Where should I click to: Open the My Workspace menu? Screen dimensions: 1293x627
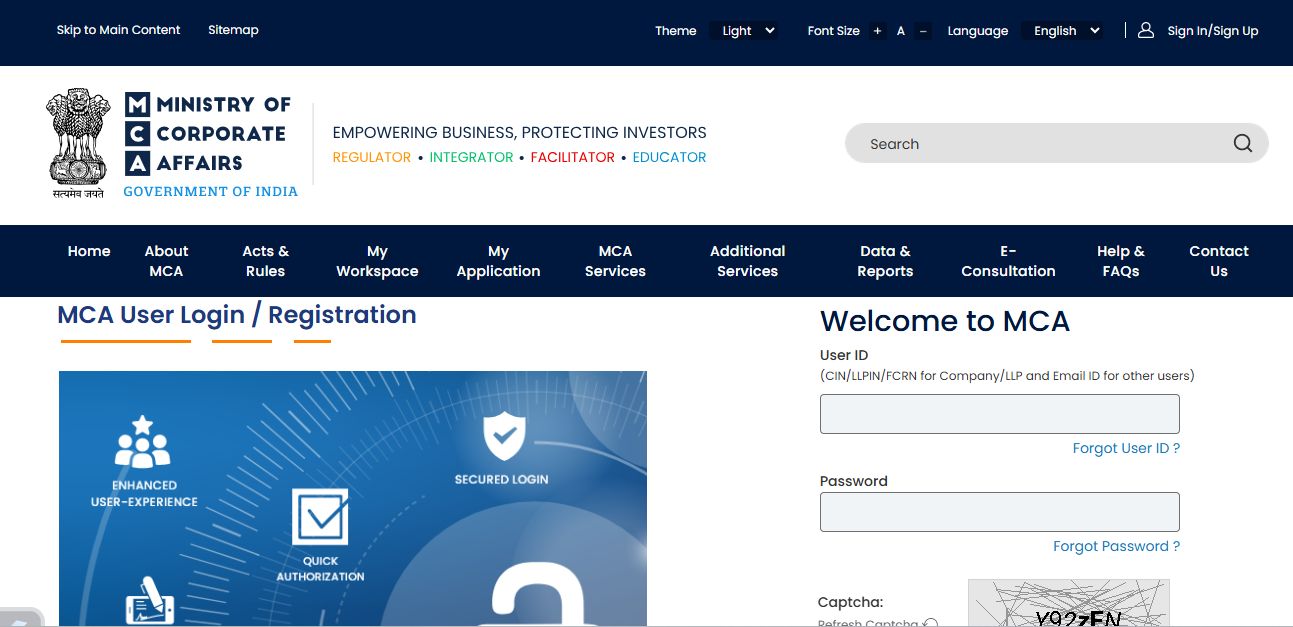tap(377, 261)
